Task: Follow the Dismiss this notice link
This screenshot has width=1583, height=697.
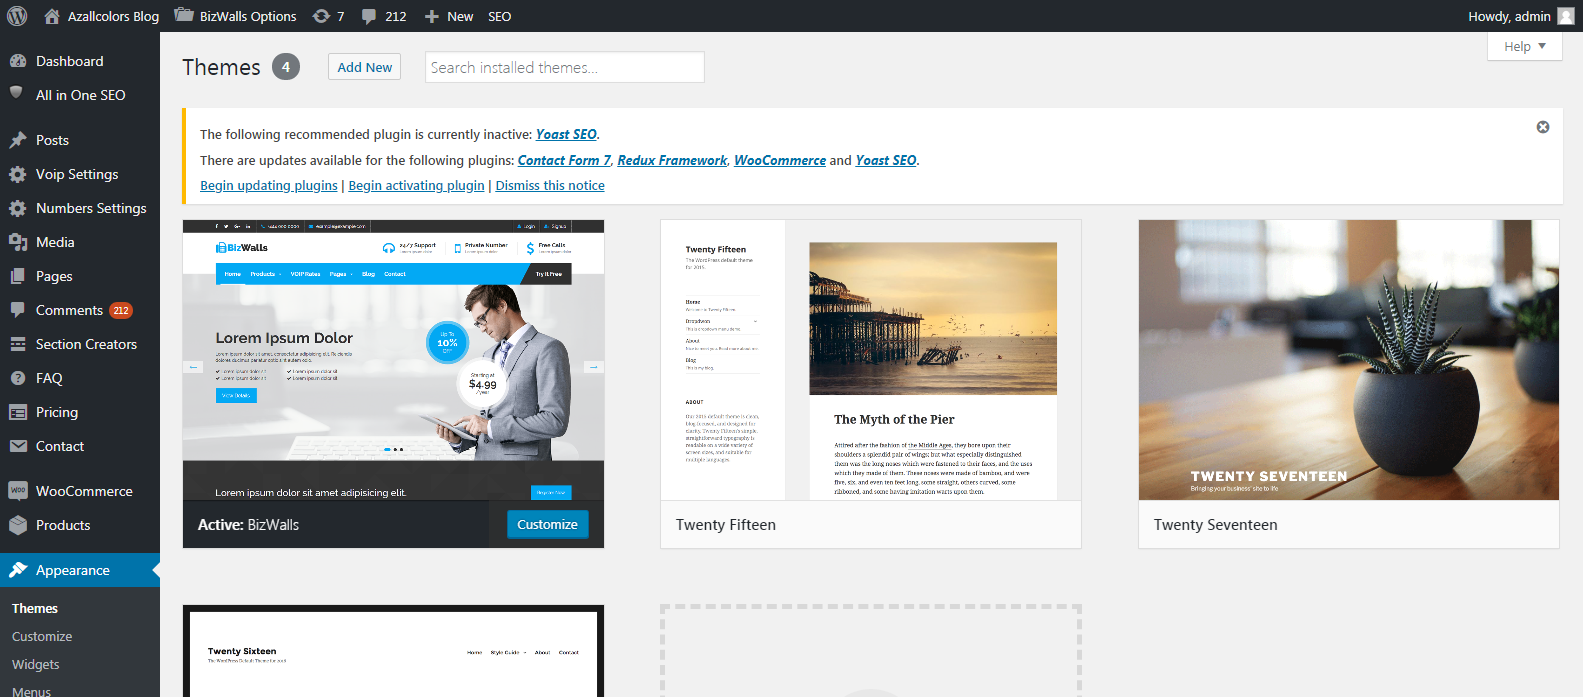Action: (x=550, y=185)
